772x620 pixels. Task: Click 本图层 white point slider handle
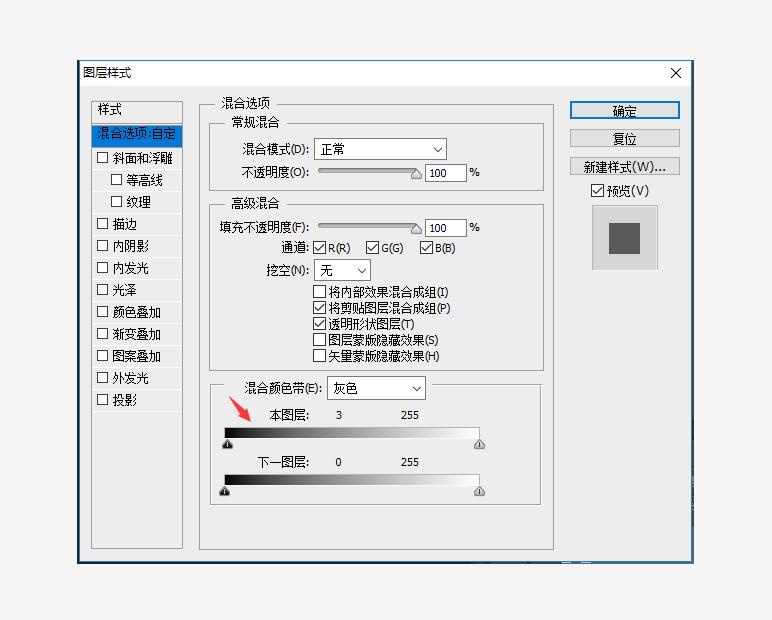click(x=479, y=444)
